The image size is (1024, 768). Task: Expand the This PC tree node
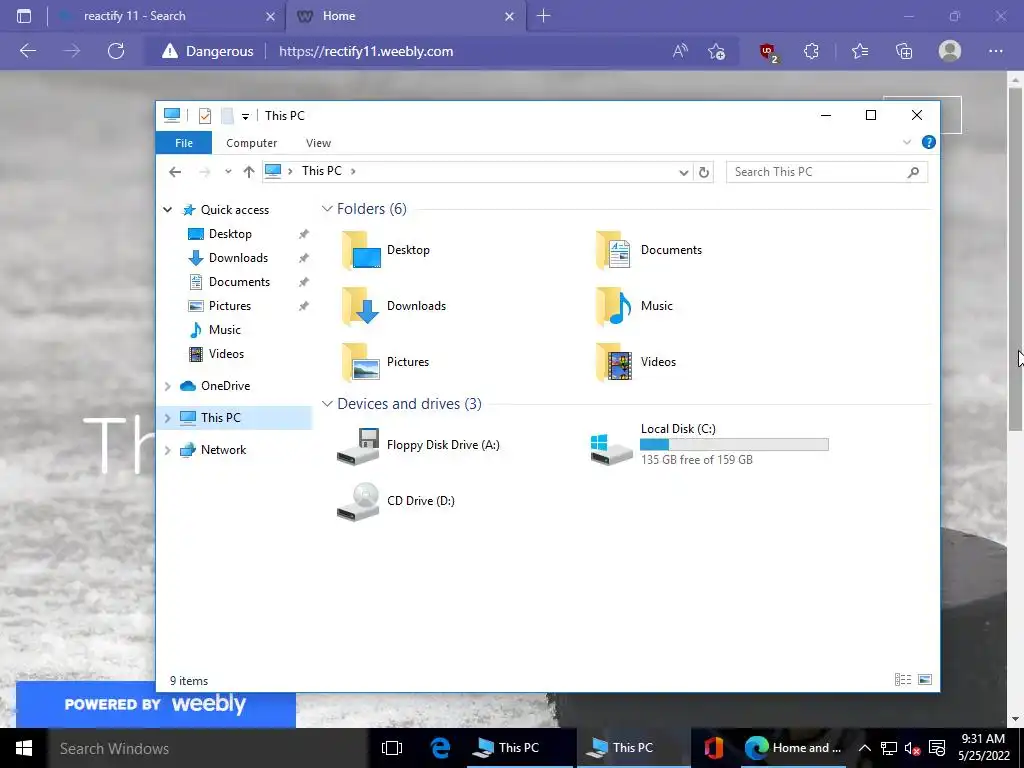tap(167, 419)
